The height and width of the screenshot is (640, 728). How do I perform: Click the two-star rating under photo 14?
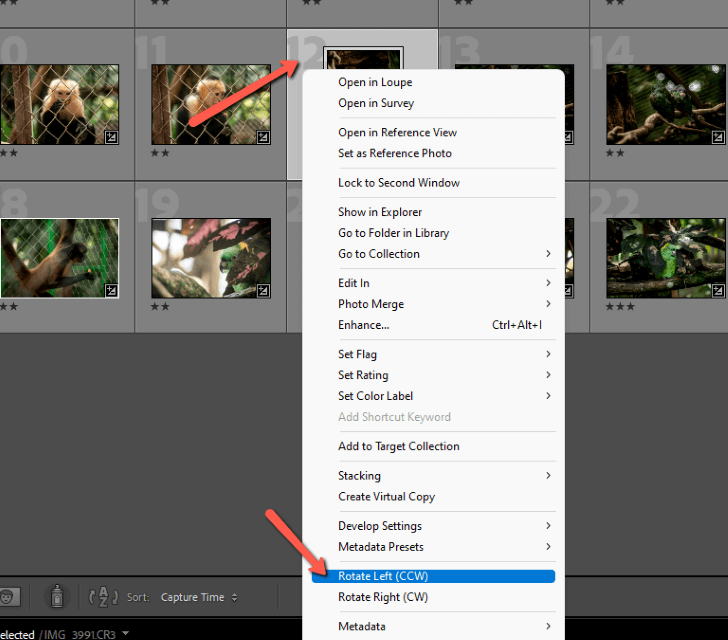(615, 153)
